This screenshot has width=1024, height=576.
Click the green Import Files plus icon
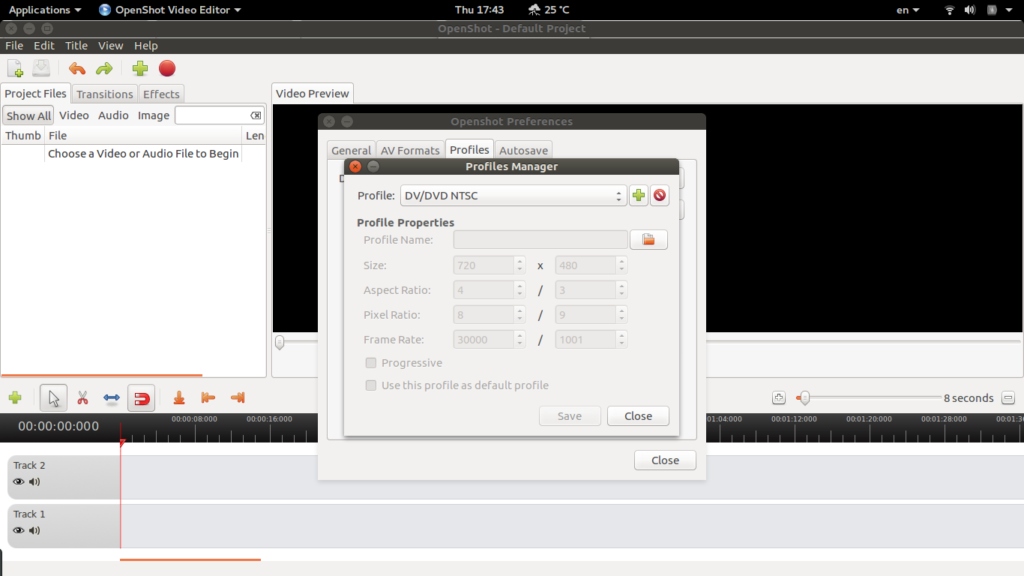140,69
